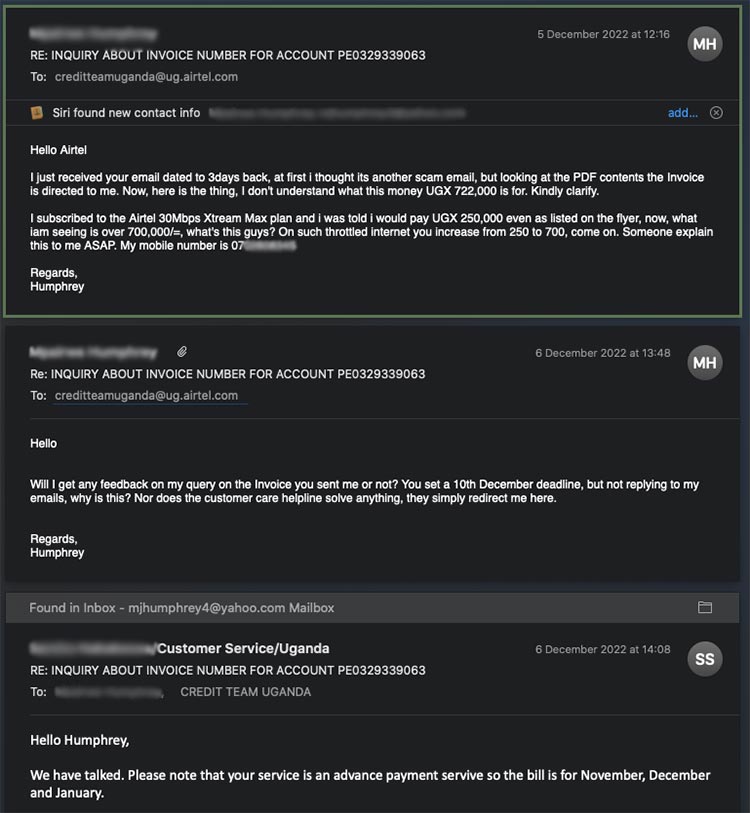
Task: Click creditteamuganda recipient in first email
Action: pos(146,77)
